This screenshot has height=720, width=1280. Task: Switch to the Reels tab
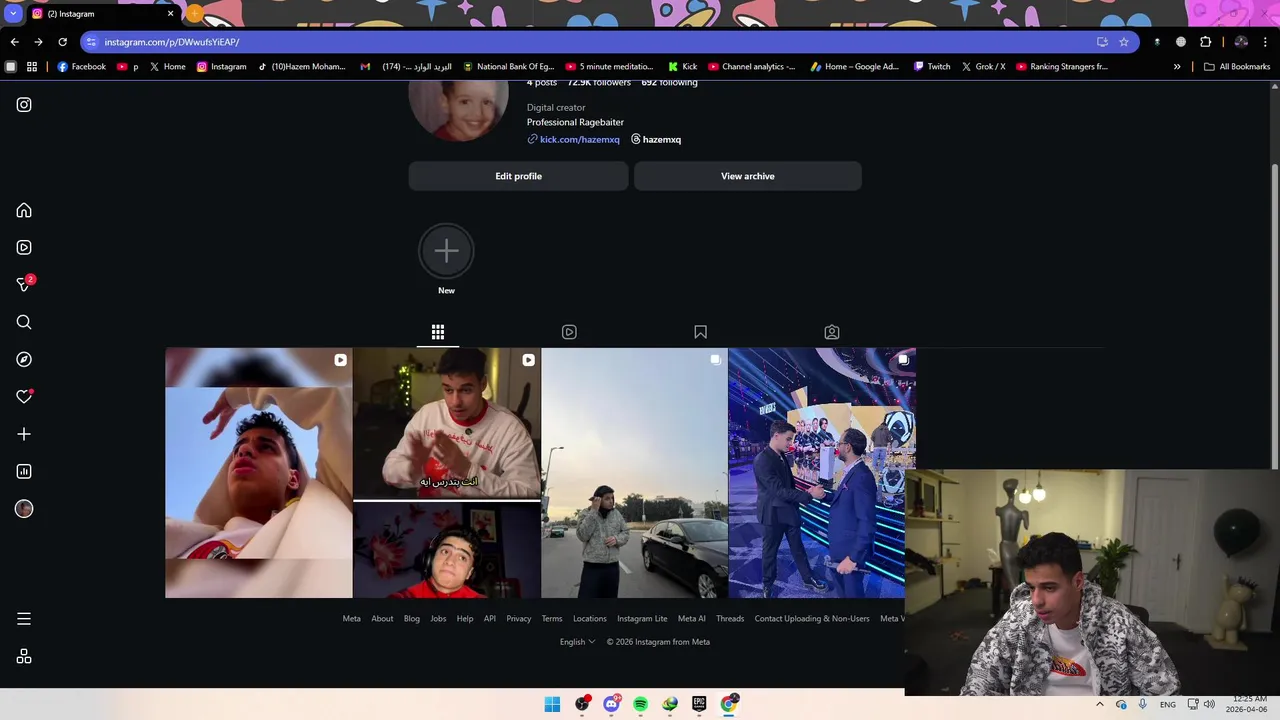coord(569,332)
